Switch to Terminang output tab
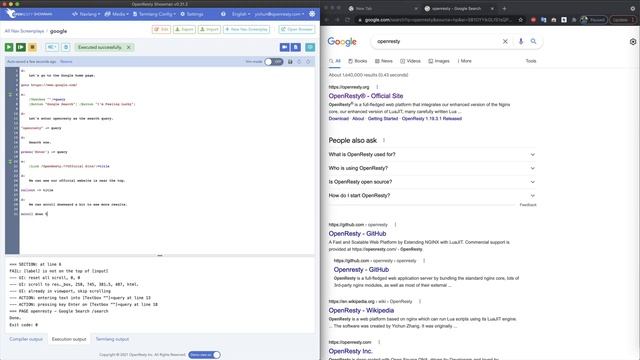 [x=112, y=339]
